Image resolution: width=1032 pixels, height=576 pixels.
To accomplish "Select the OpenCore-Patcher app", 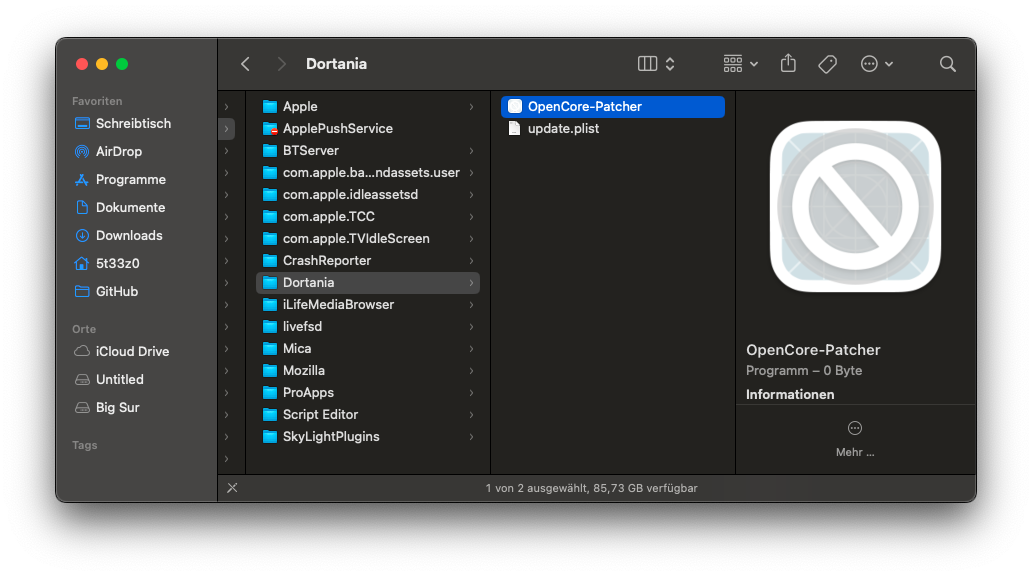I will tap(613, 107).
